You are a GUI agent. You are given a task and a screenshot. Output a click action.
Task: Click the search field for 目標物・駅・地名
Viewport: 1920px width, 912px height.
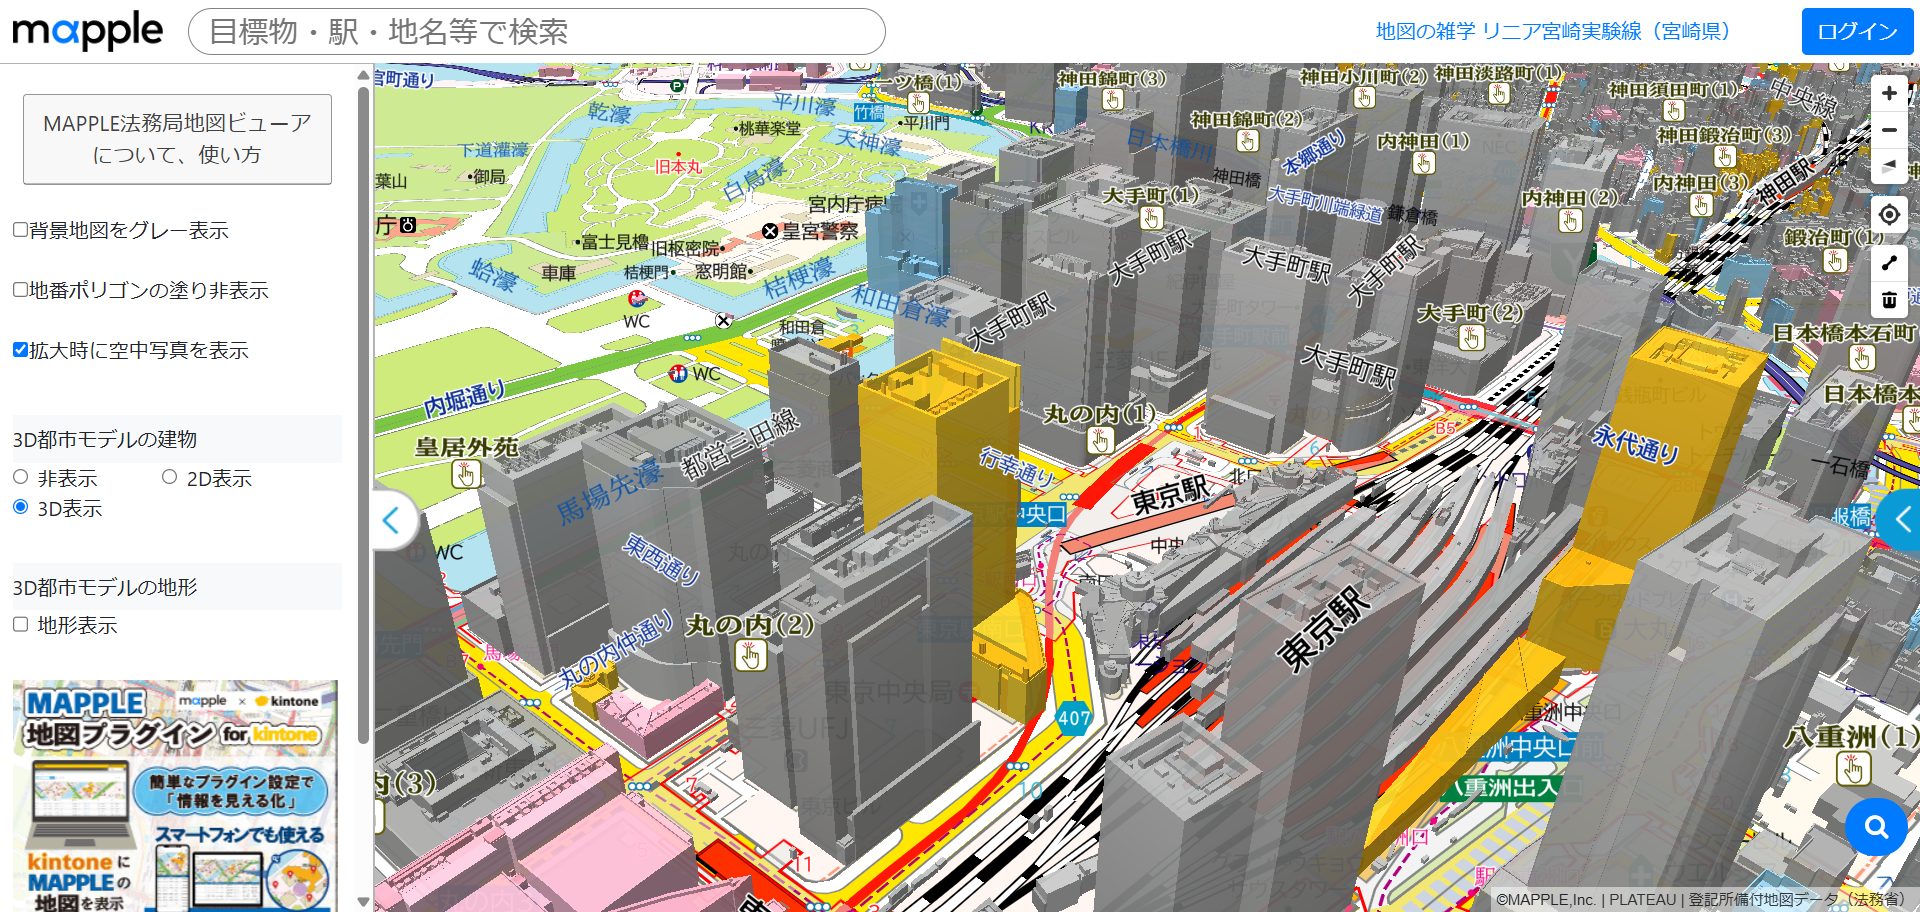[536, 32]
